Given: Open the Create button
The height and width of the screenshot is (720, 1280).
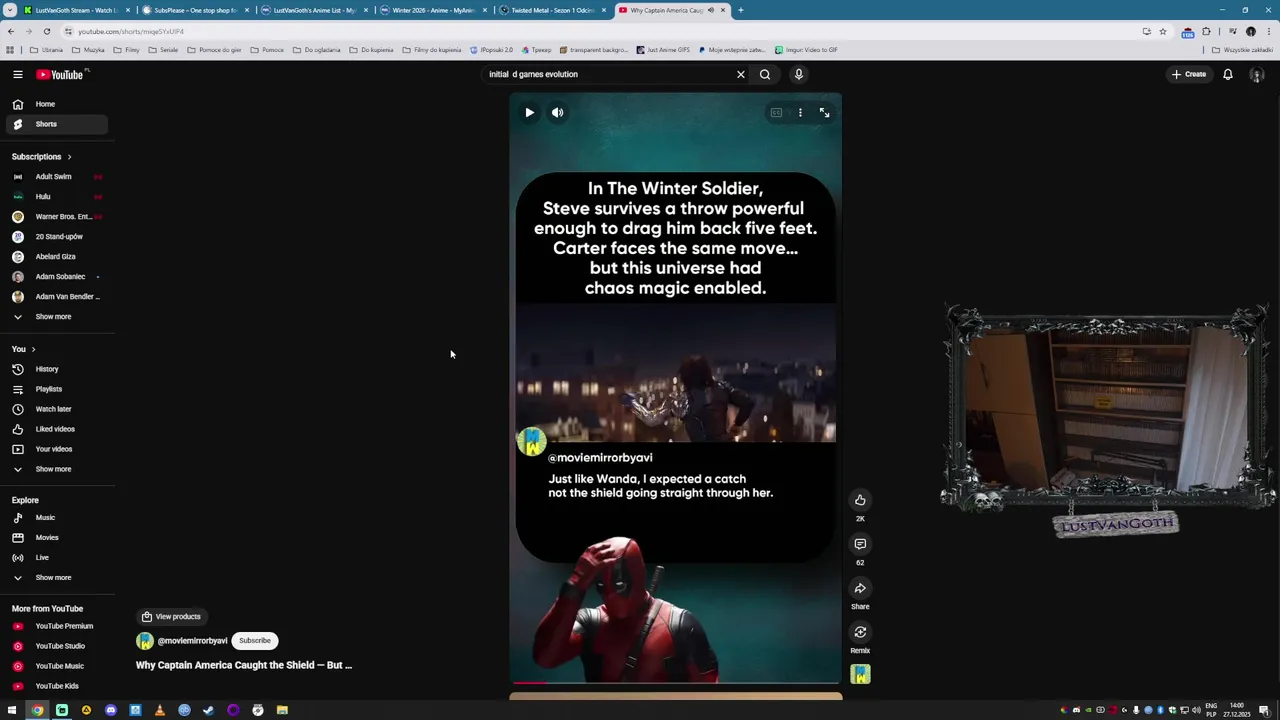Looking at the screenshot, I should (x=1189, y=74).
